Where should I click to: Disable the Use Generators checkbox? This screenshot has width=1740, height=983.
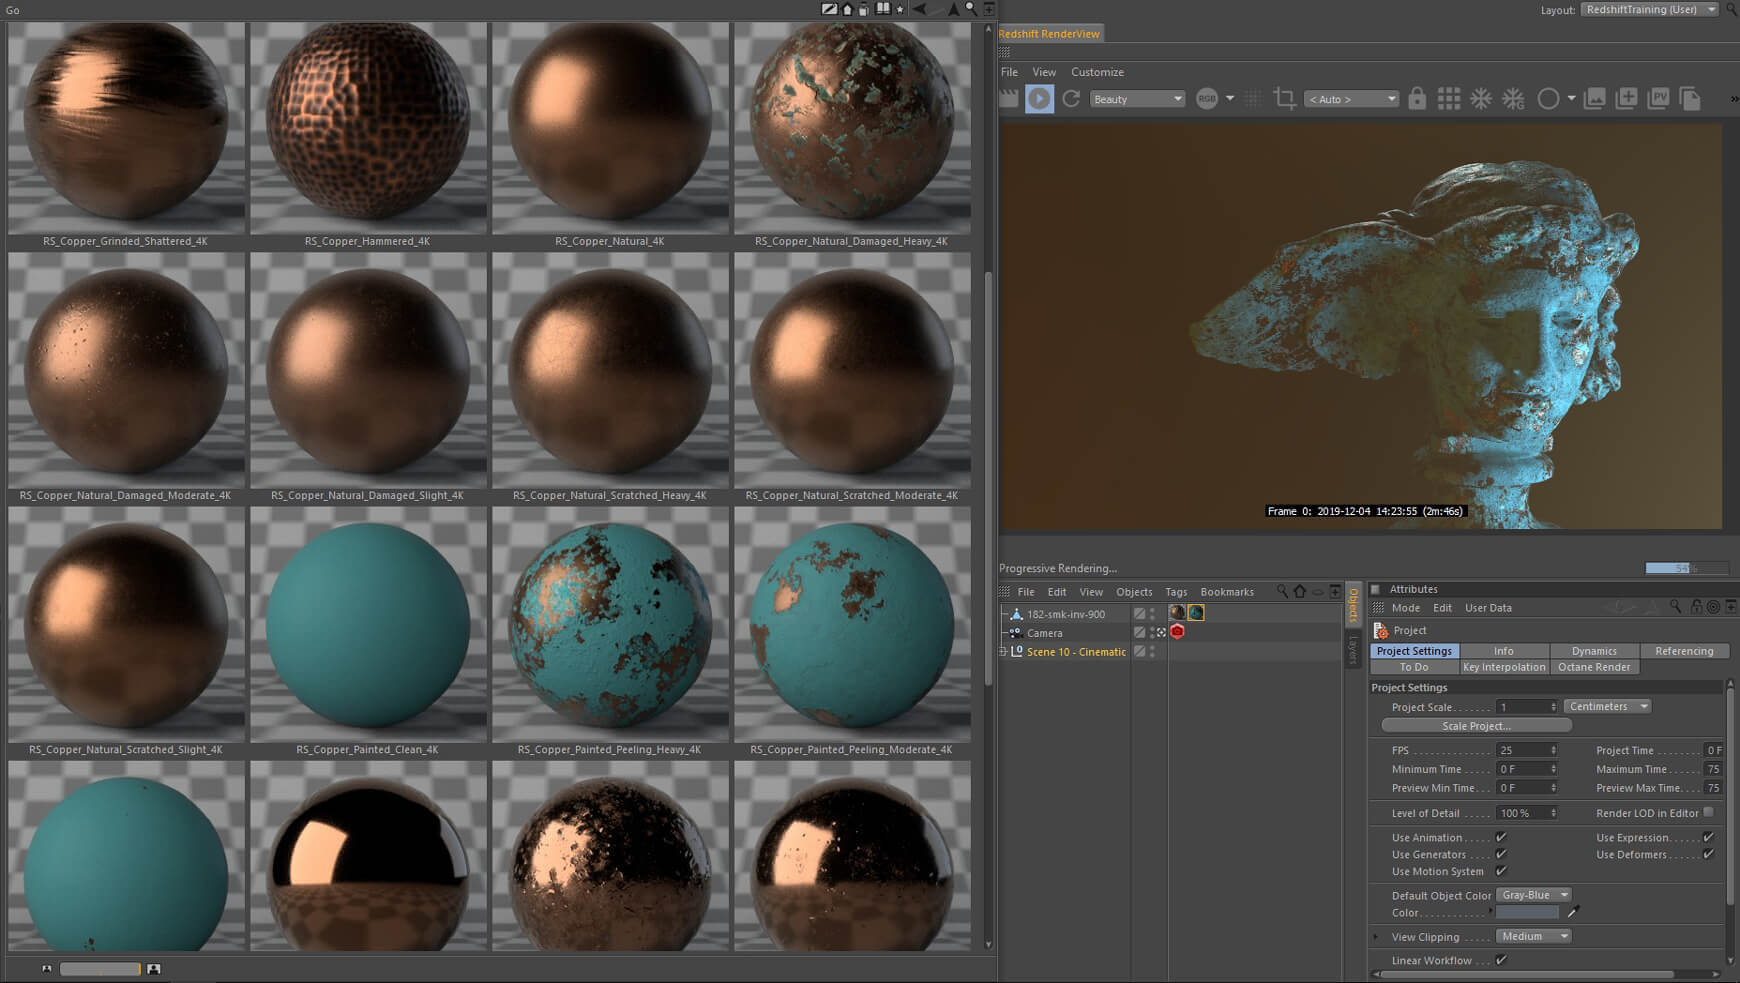tap(1502, 854)
